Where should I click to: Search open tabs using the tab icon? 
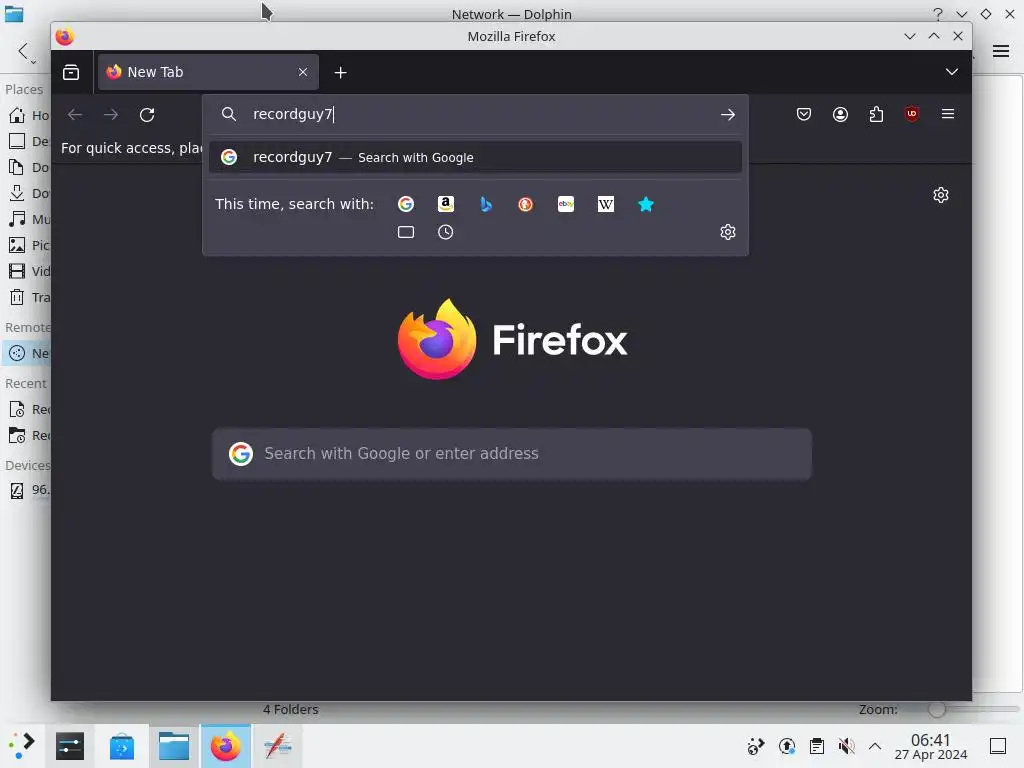point(406,232)
